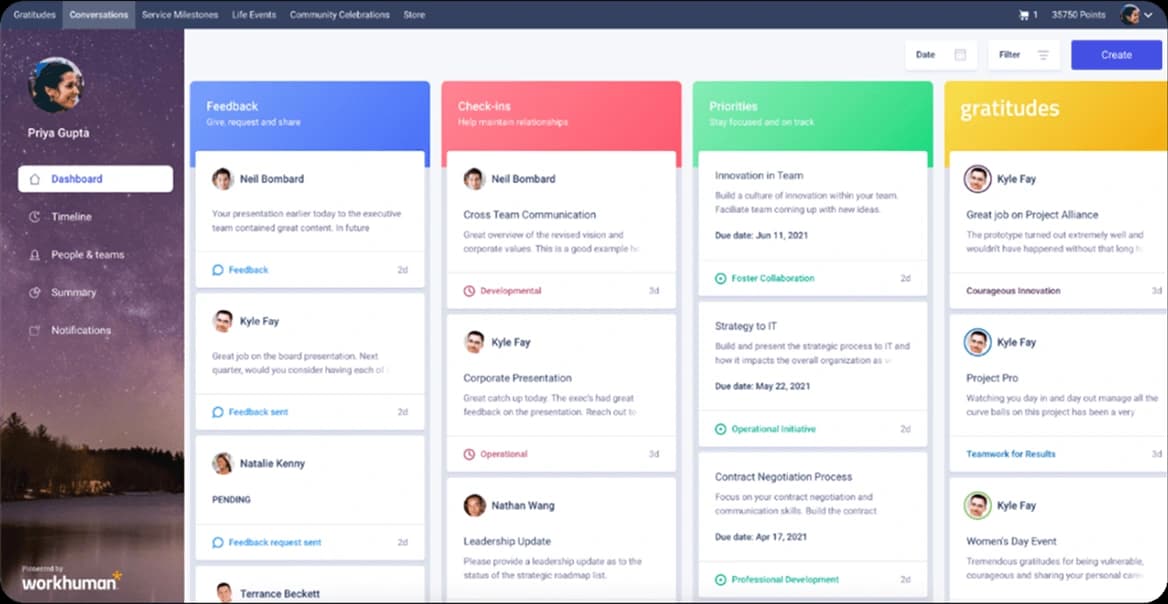Click the Notifications icon in sidebar
1168x604 pixels.
[33, 330]
